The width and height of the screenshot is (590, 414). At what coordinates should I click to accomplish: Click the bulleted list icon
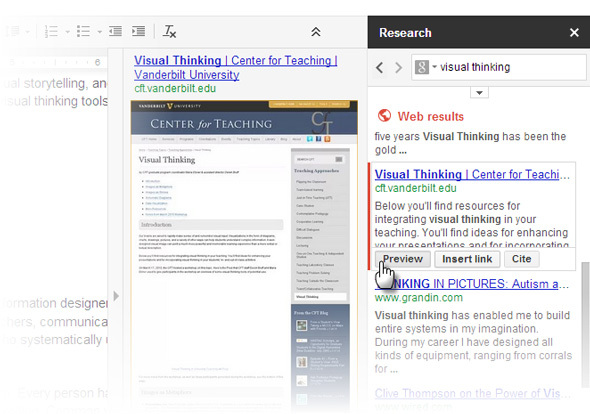84,32
